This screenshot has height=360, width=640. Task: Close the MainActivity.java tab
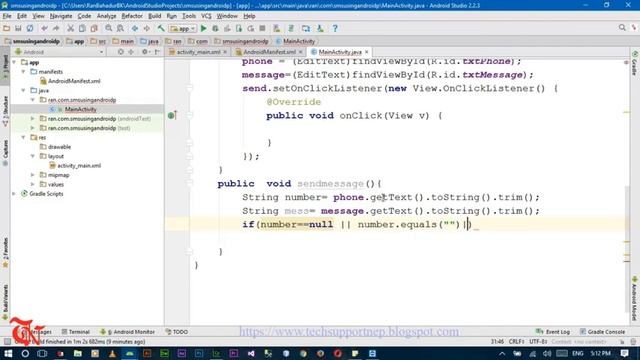367,52
